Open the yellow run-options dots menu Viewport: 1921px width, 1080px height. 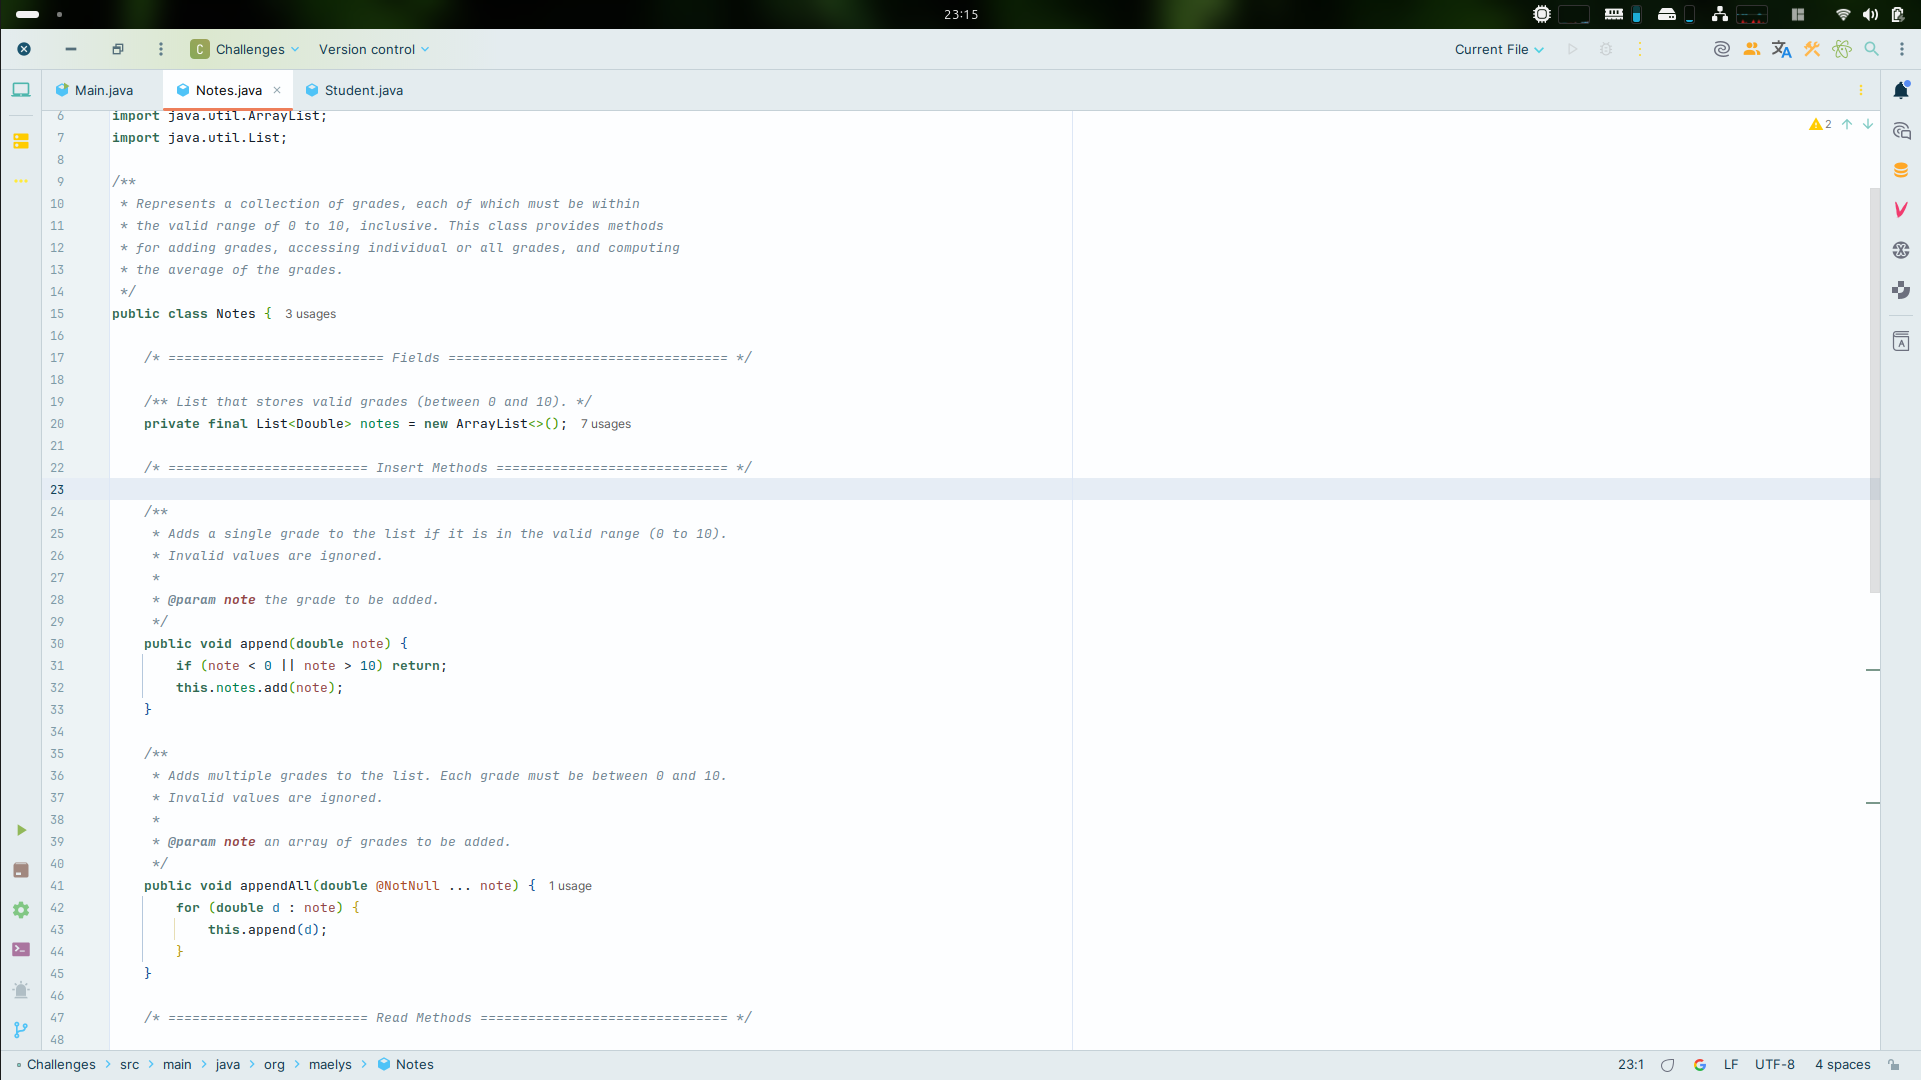pos(1640,49)
